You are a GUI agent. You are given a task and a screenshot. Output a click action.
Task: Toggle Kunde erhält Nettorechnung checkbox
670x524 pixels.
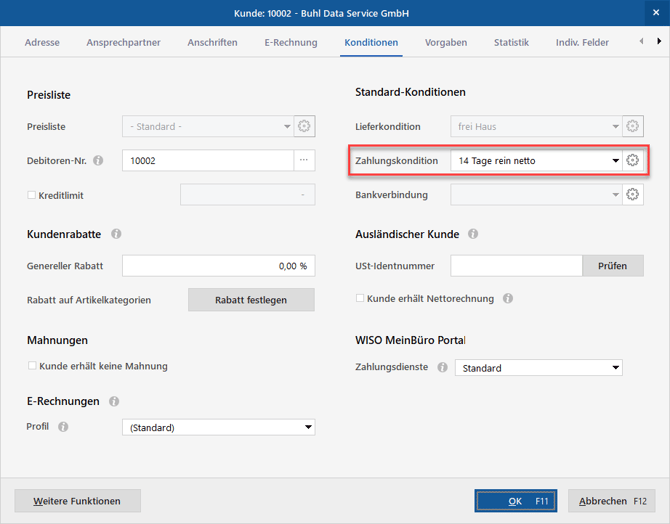361,298
